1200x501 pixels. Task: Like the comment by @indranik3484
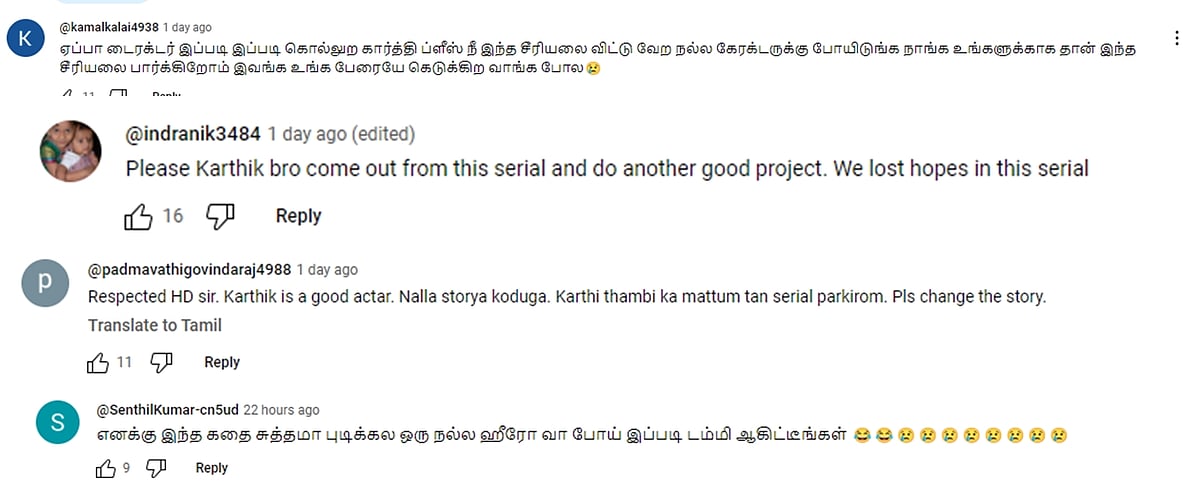pyautogui.click(x=137, y=216)
